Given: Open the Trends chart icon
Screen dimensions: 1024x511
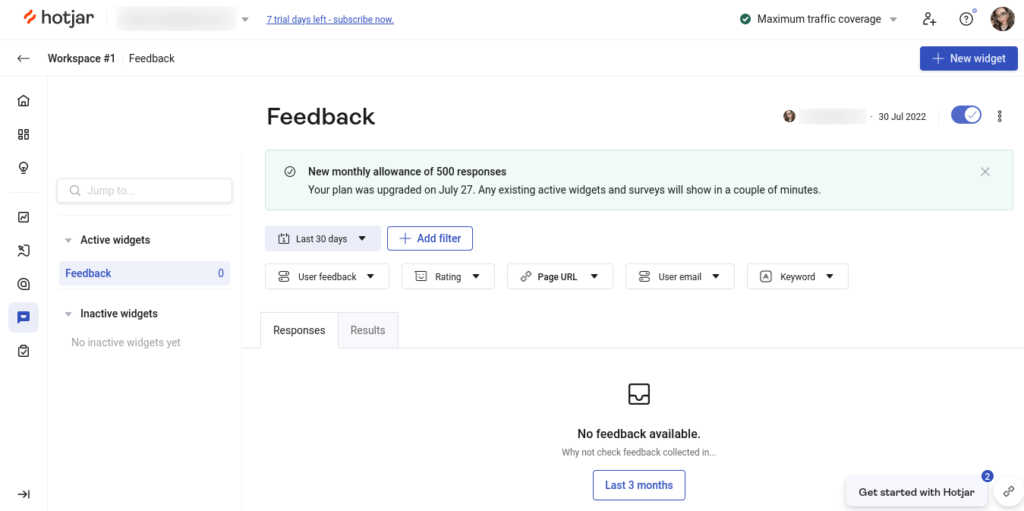Looking at the screenshot, I should pos(23,217).
